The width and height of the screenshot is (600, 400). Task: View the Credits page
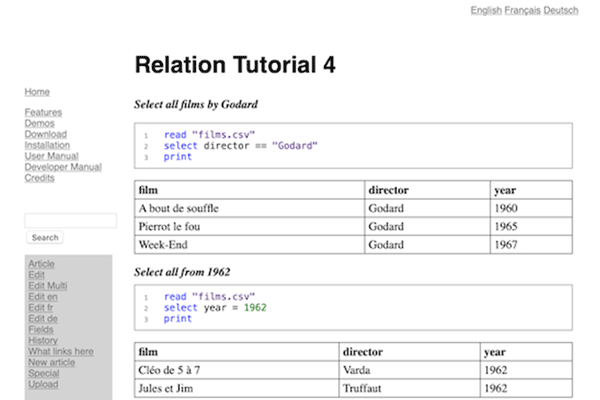[x=40, y=179]
